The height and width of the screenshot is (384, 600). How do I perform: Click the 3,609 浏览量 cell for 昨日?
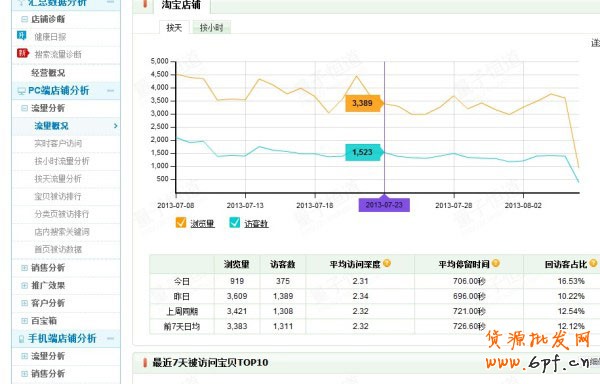[x=237, y=296]
